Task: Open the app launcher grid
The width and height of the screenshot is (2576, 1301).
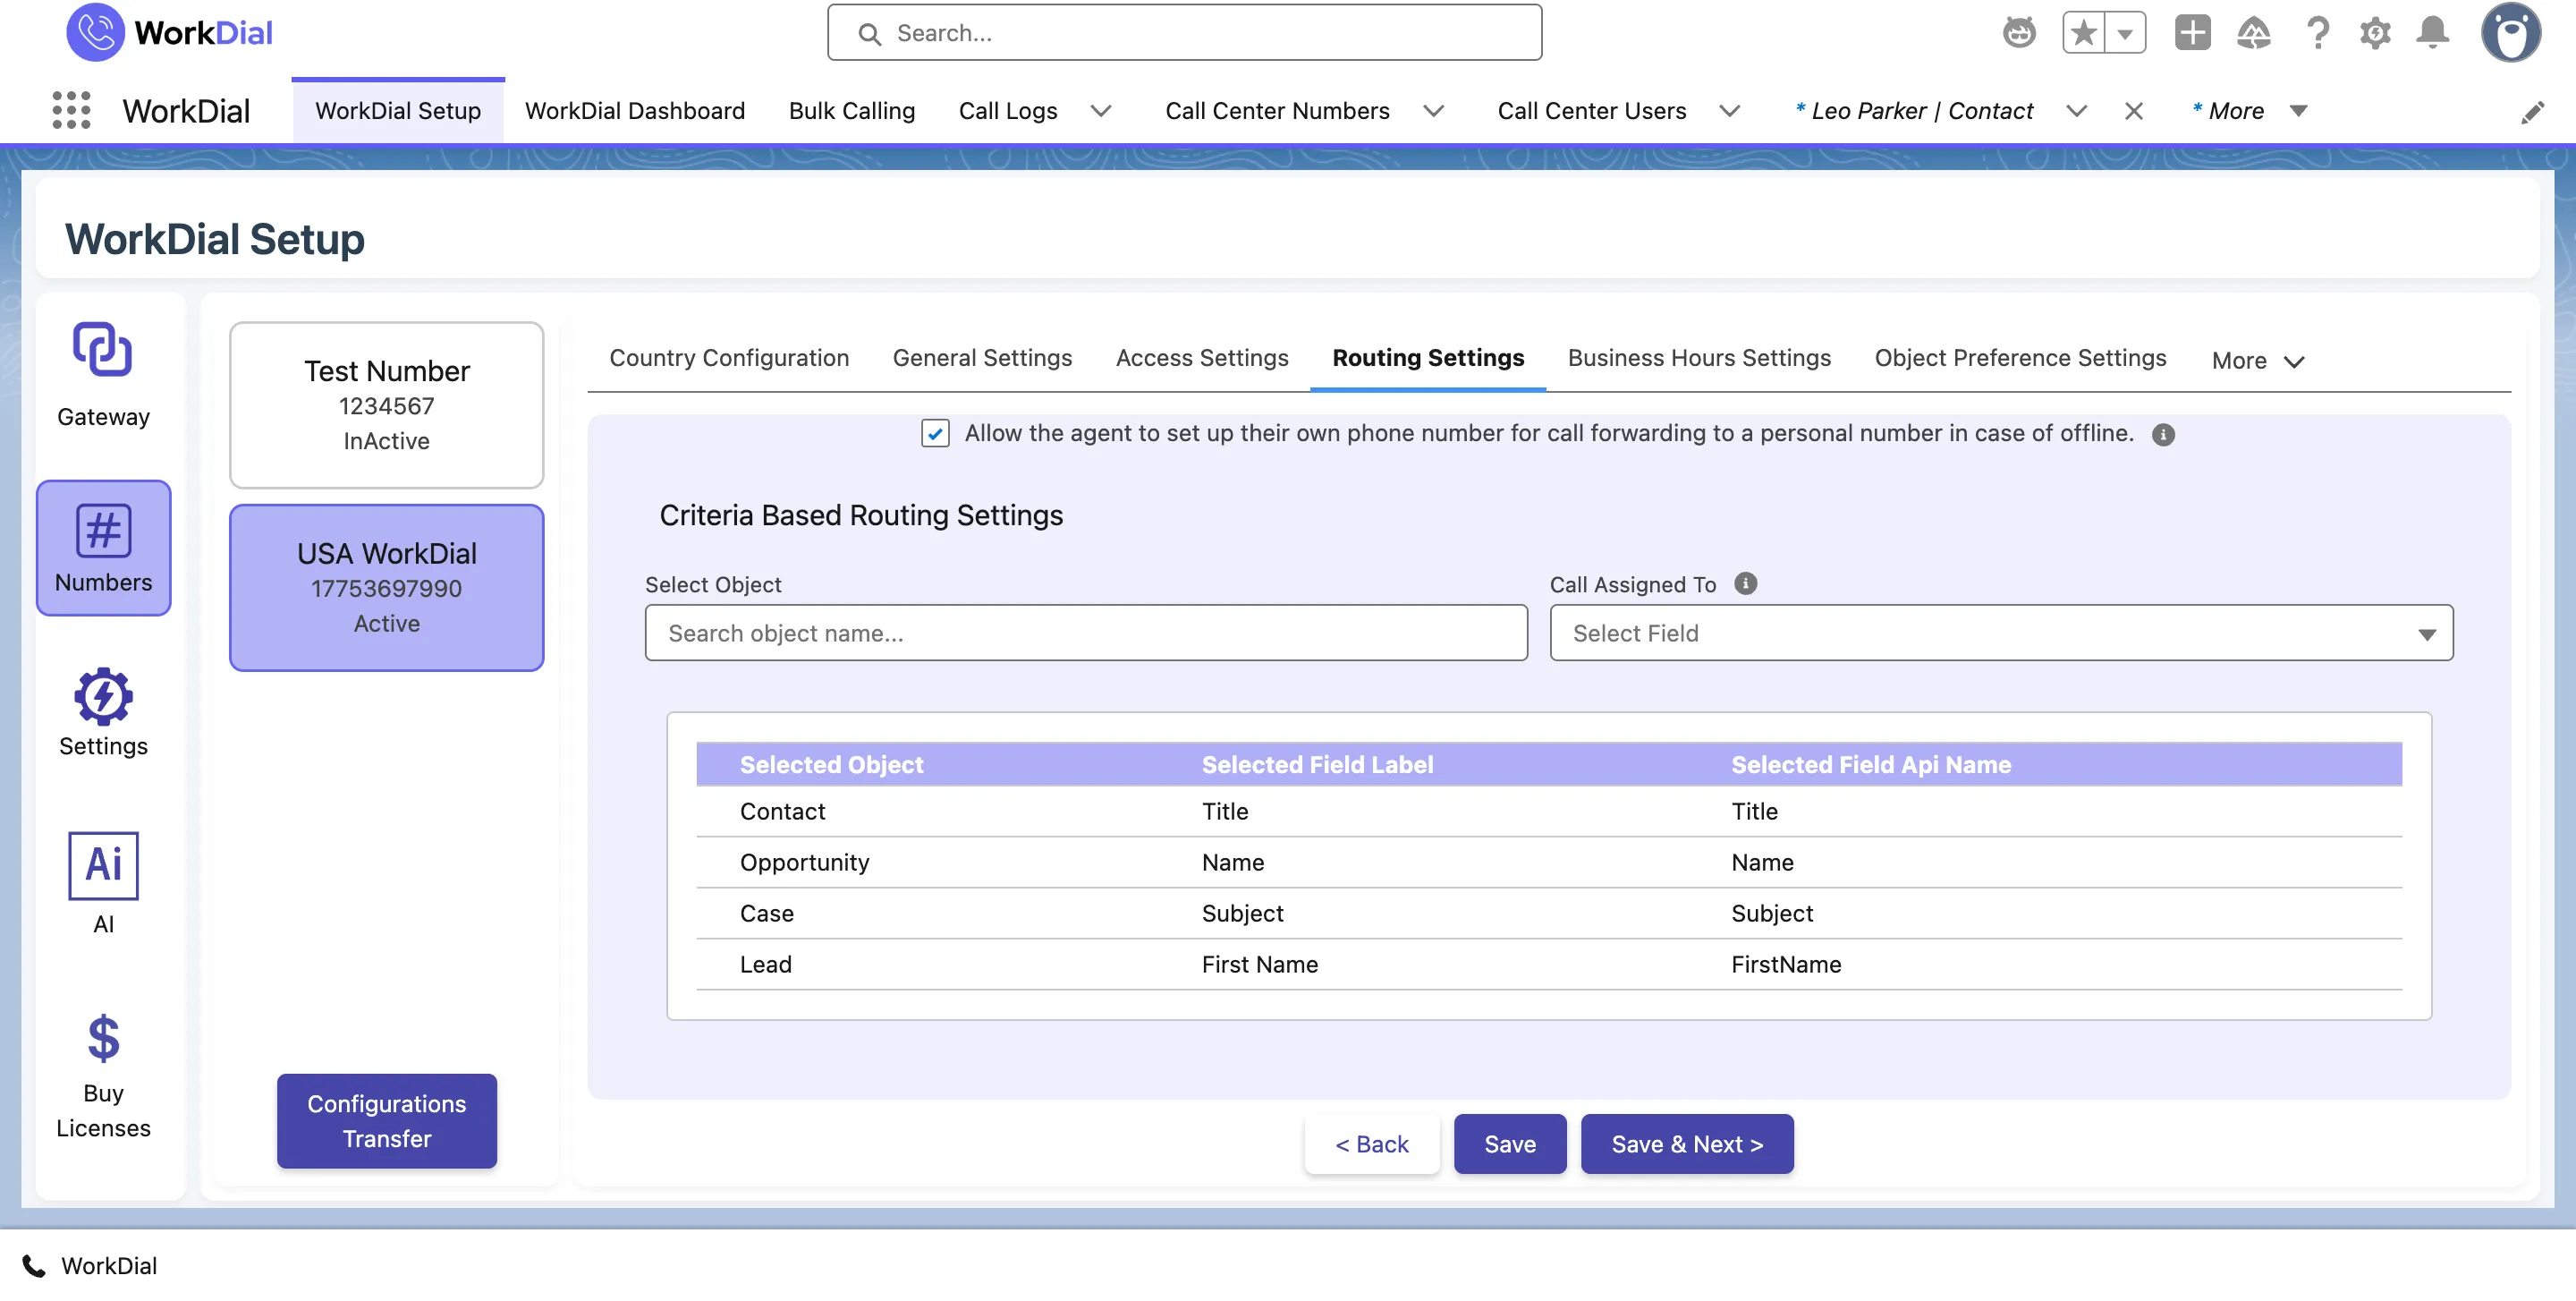Action: tap(71, 110)
